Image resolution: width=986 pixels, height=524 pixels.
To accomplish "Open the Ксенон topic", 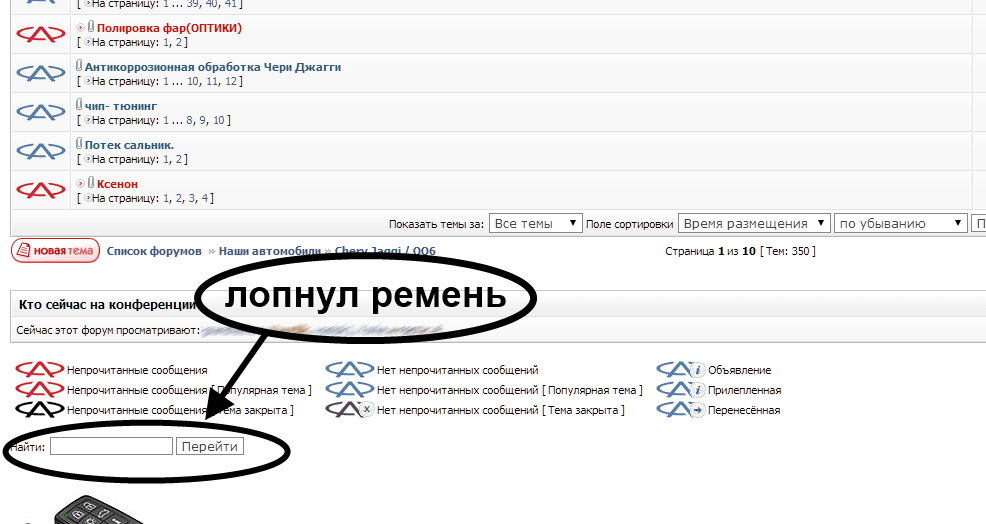I will [x=117, y=184].
